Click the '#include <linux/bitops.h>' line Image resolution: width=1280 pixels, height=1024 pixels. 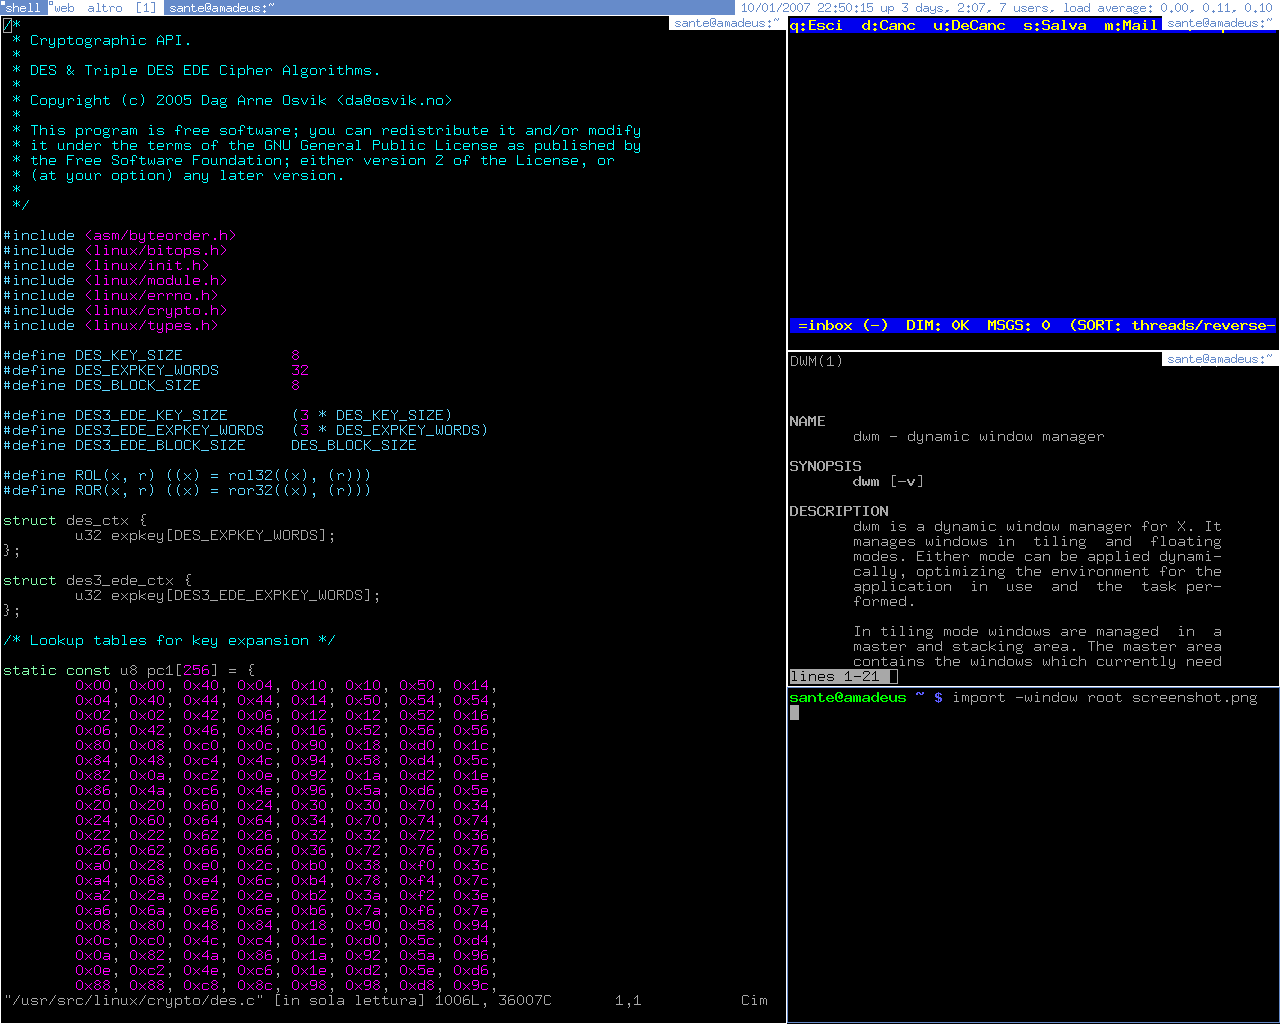click(x=115, y=250)
